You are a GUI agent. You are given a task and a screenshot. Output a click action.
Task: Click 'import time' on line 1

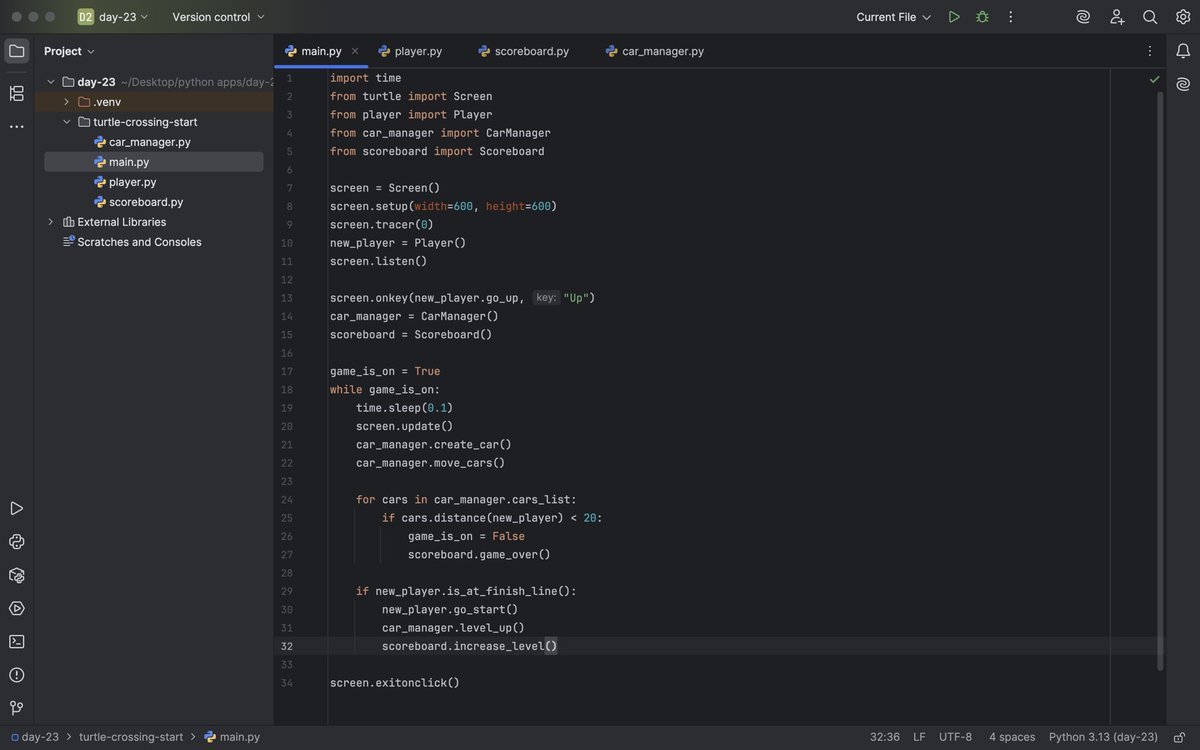coord(366,78)
